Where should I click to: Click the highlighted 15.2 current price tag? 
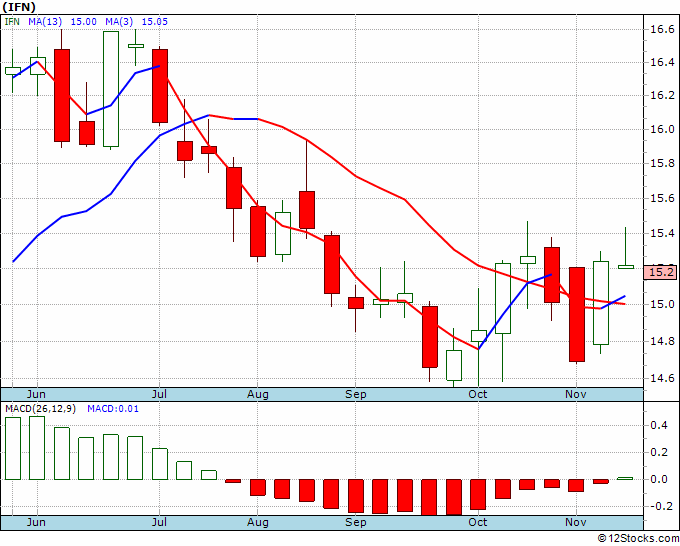pyautogui.click(x=660, y=272)
